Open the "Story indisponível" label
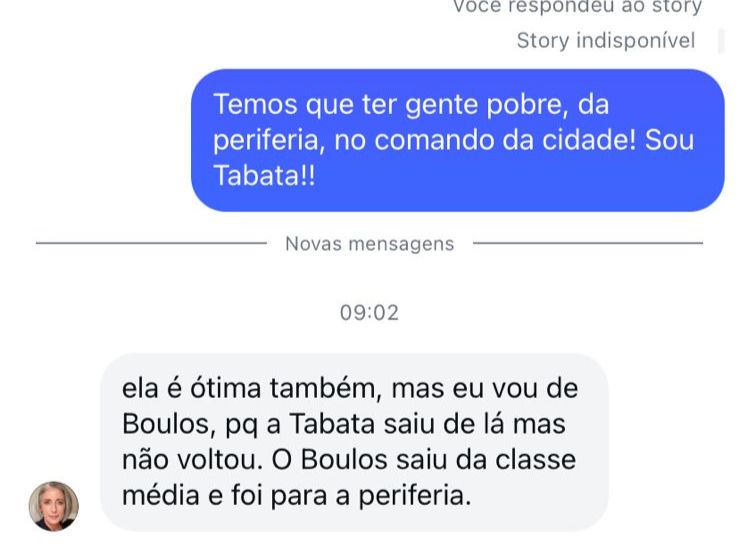 tap(606, 41)
